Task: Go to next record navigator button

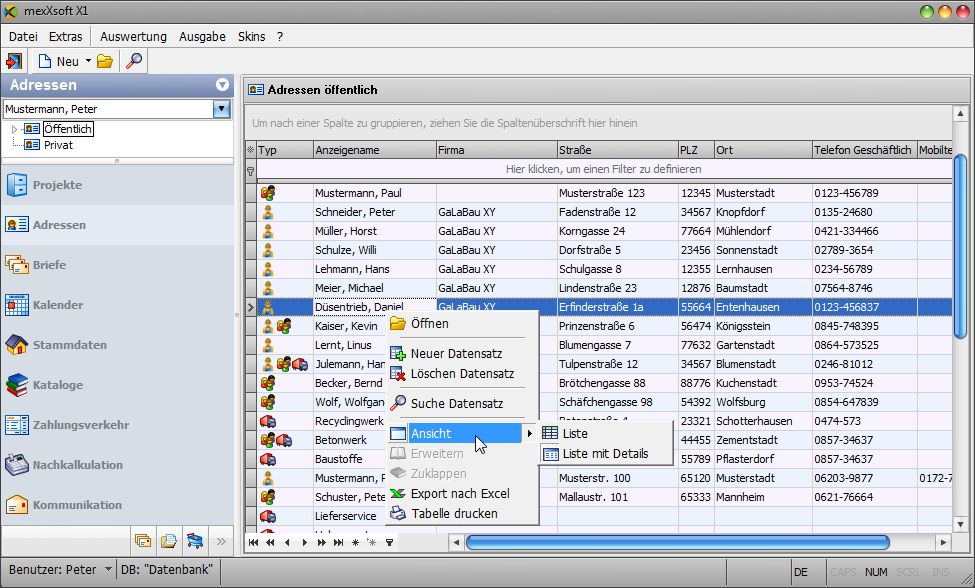Action: pyautogui.click(x=304, y=543)
